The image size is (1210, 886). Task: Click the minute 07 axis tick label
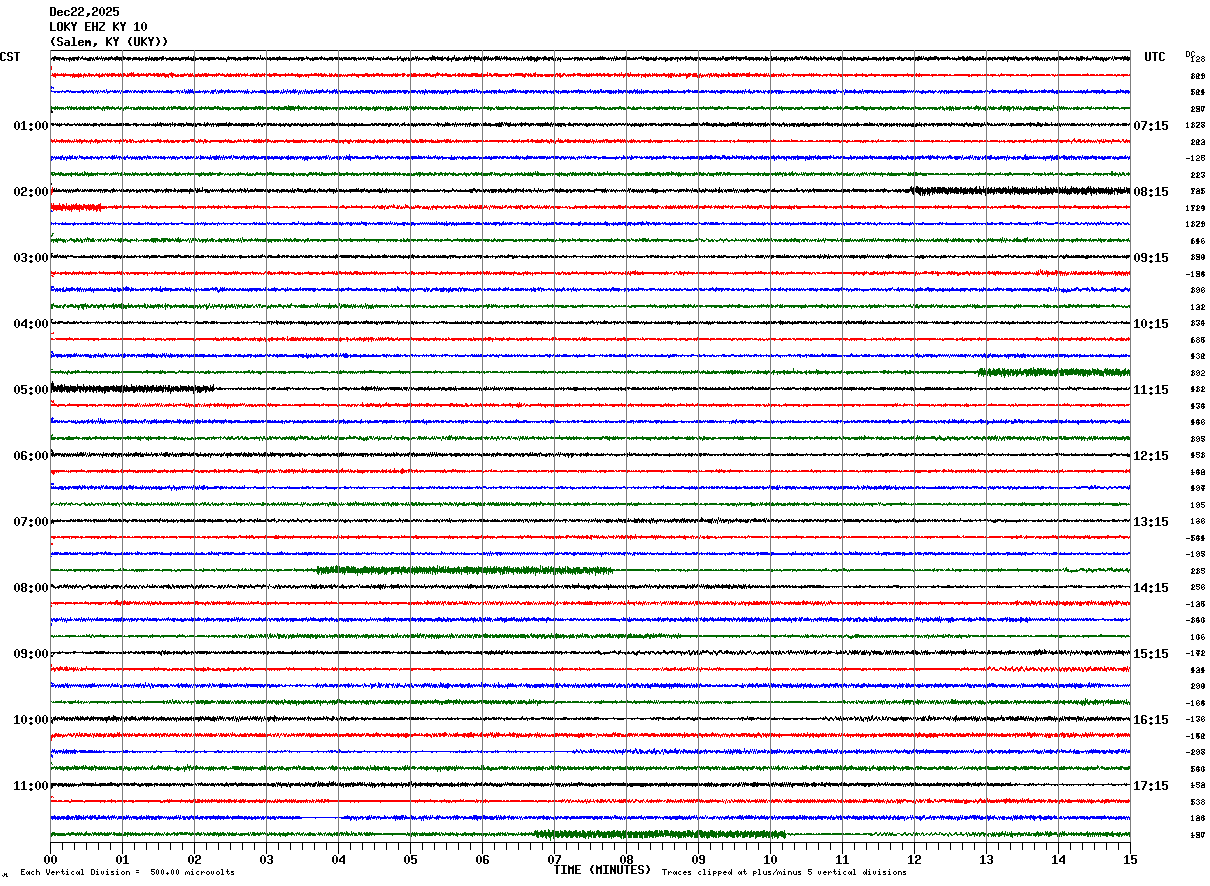tap(554, 859)
